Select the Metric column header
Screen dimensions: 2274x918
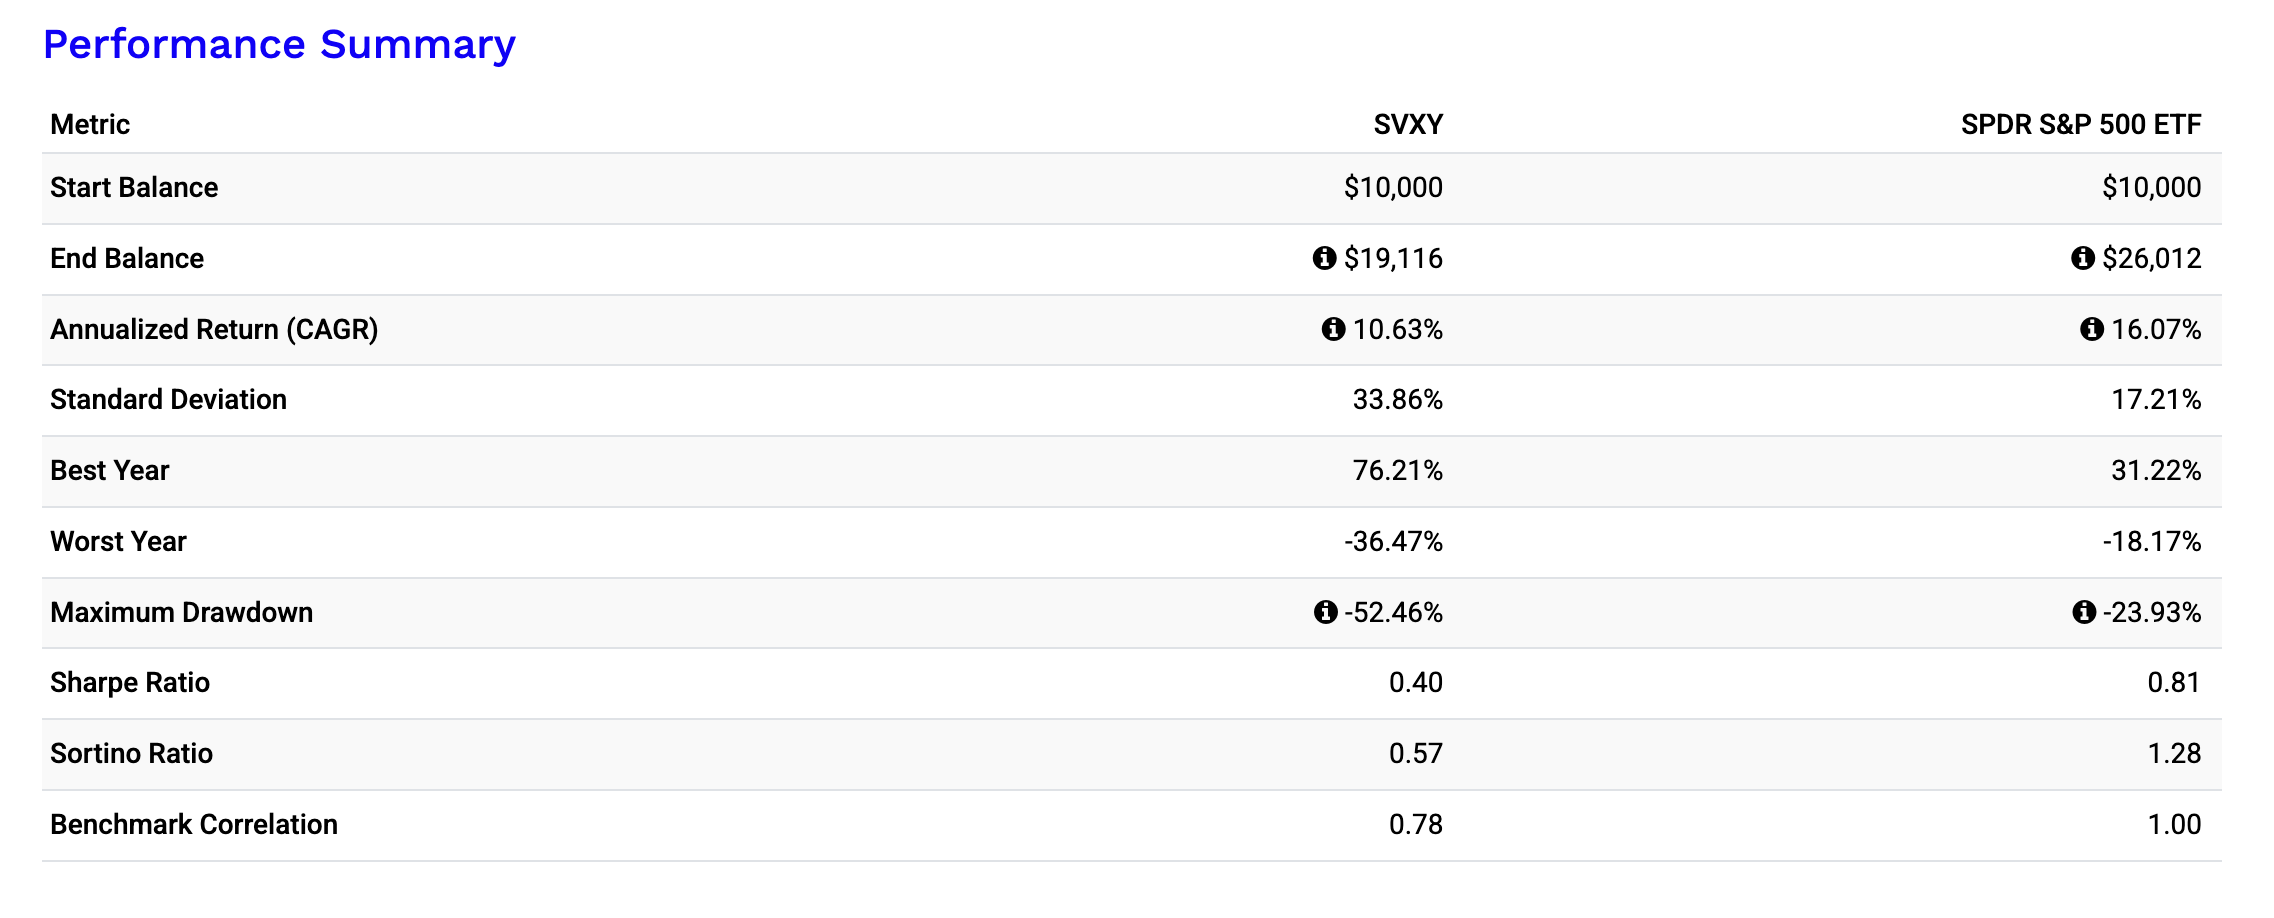[90, 124]
